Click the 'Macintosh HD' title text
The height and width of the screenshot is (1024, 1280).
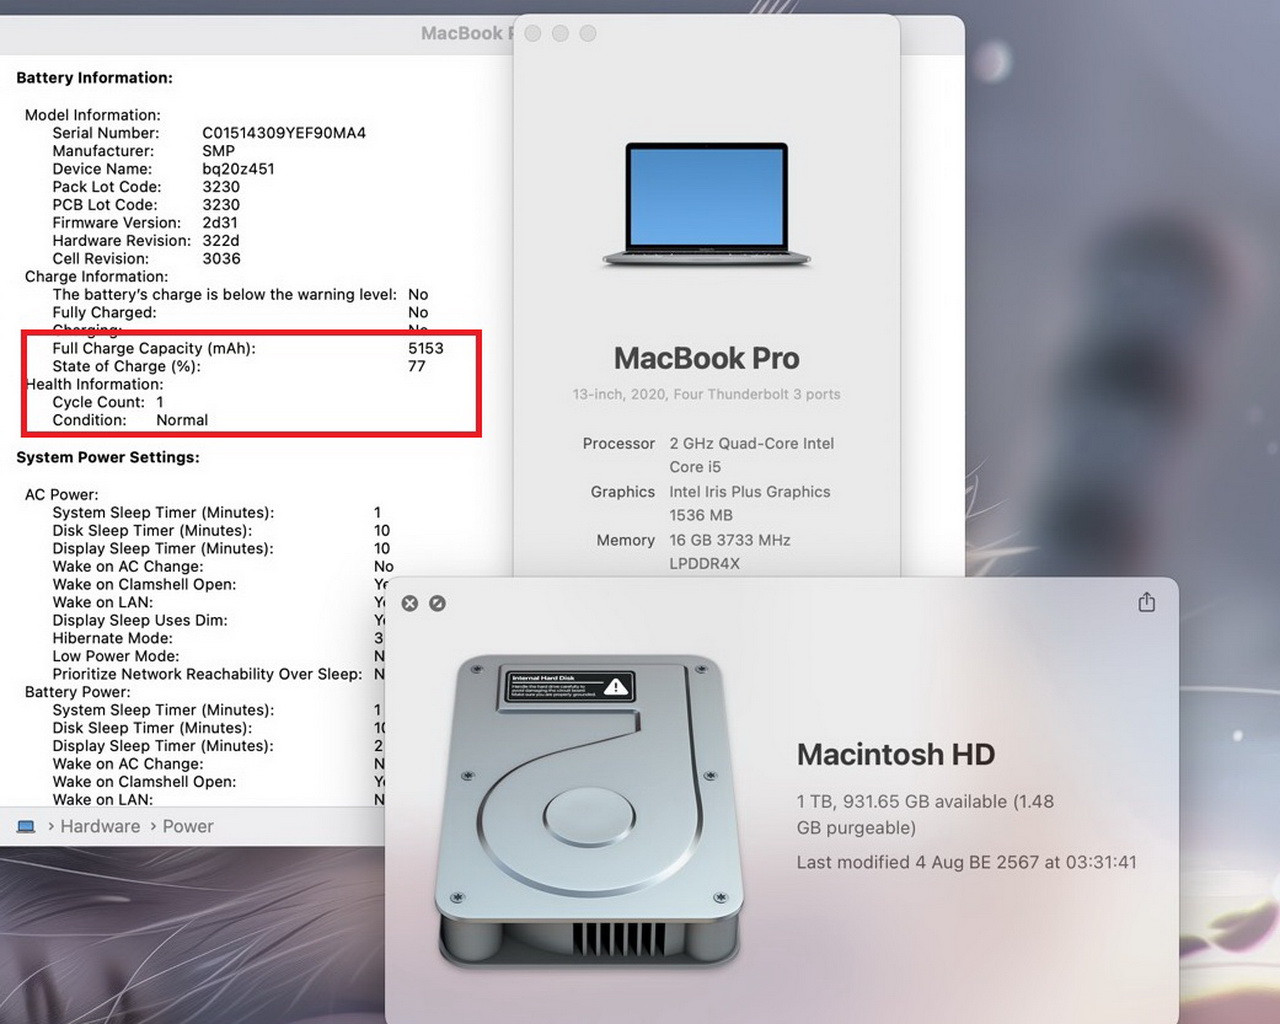click(x=896, y=754)
